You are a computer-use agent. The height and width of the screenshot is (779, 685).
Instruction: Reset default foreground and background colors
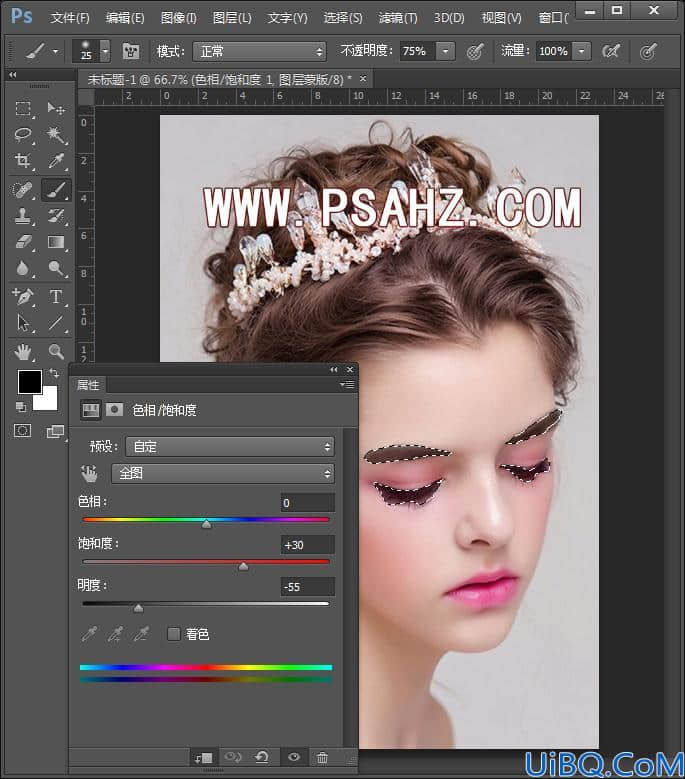21,407
